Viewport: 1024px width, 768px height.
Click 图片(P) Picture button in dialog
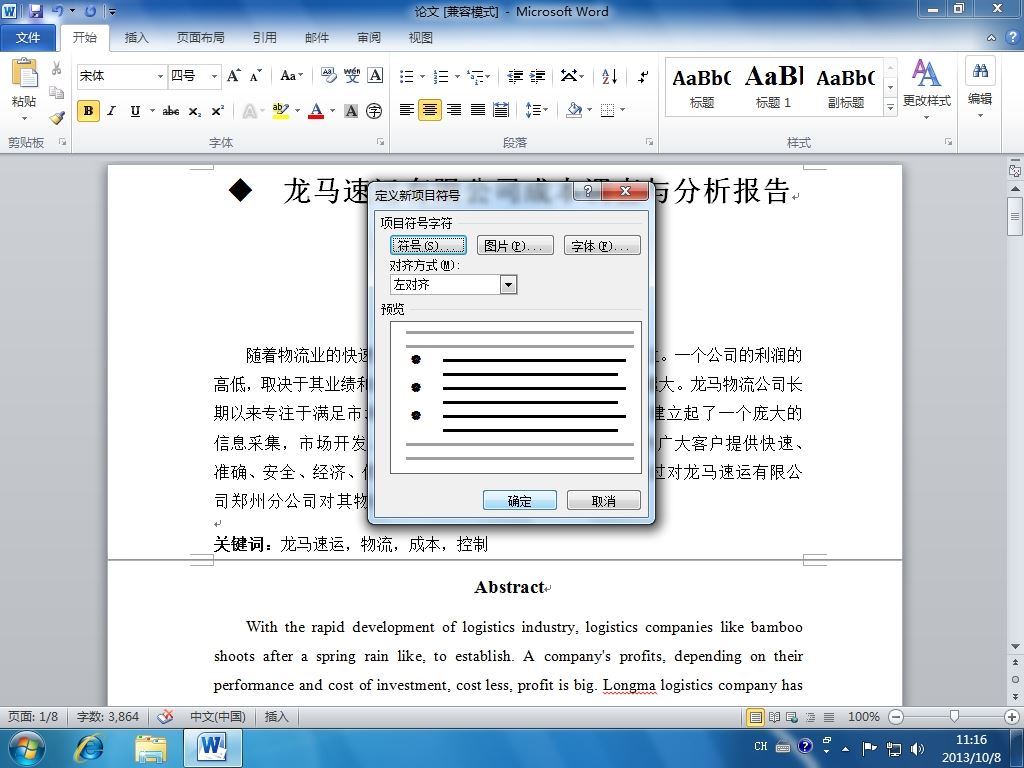515,246
